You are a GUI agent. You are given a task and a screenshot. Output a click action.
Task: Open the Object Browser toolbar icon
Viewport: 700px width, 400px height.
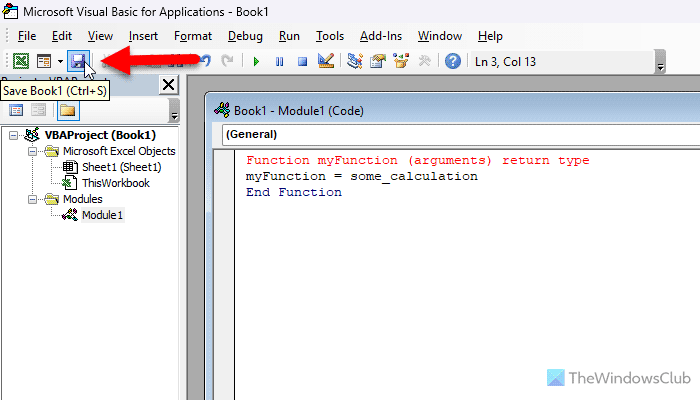click(x=401, y=61)
